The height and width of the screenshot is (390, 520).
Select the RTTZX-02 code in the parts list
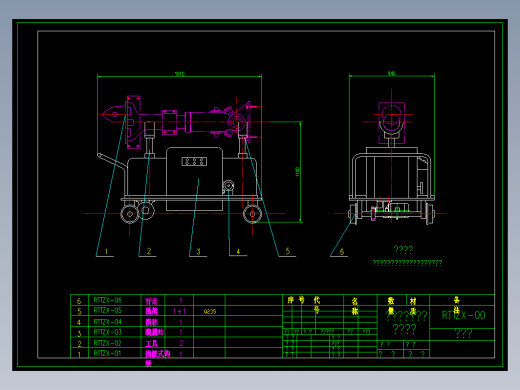tap(108, 343)
